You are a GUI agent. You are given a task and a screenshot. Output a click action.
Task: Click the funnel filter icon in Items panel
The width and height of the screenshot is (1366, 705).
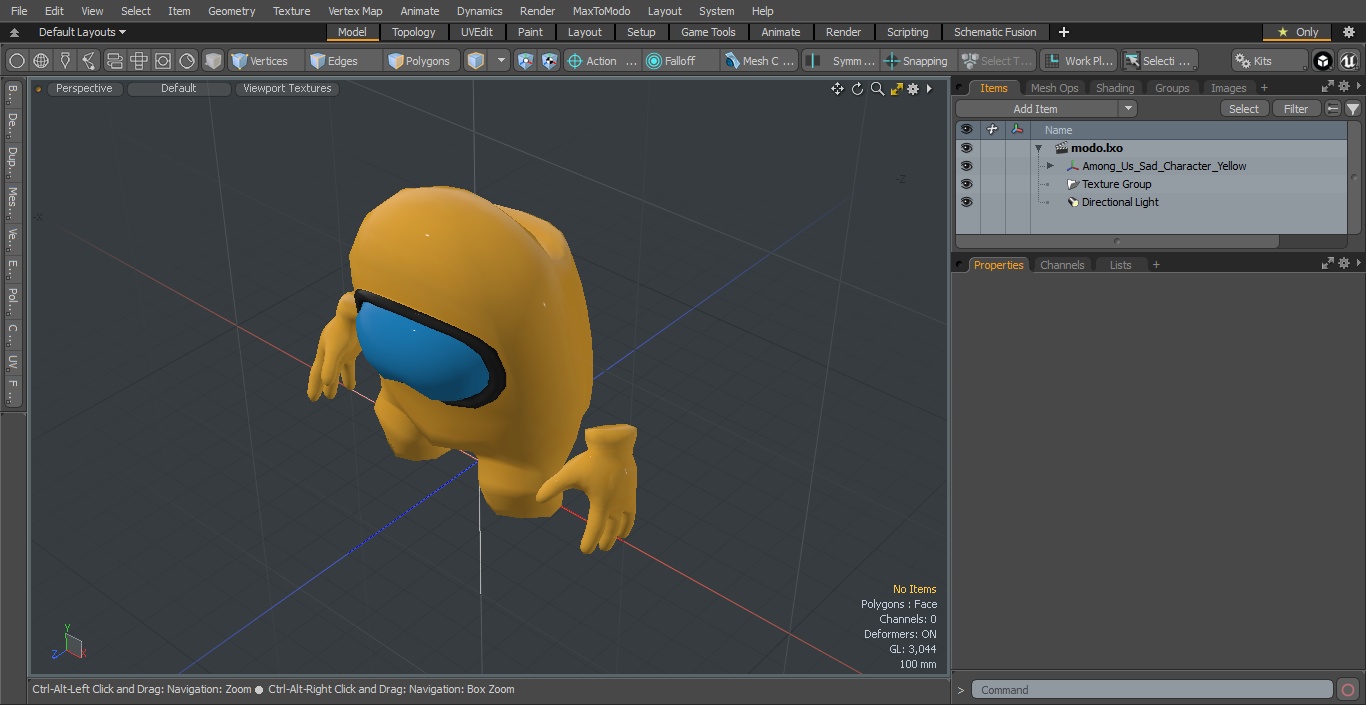coord(1353,109)
